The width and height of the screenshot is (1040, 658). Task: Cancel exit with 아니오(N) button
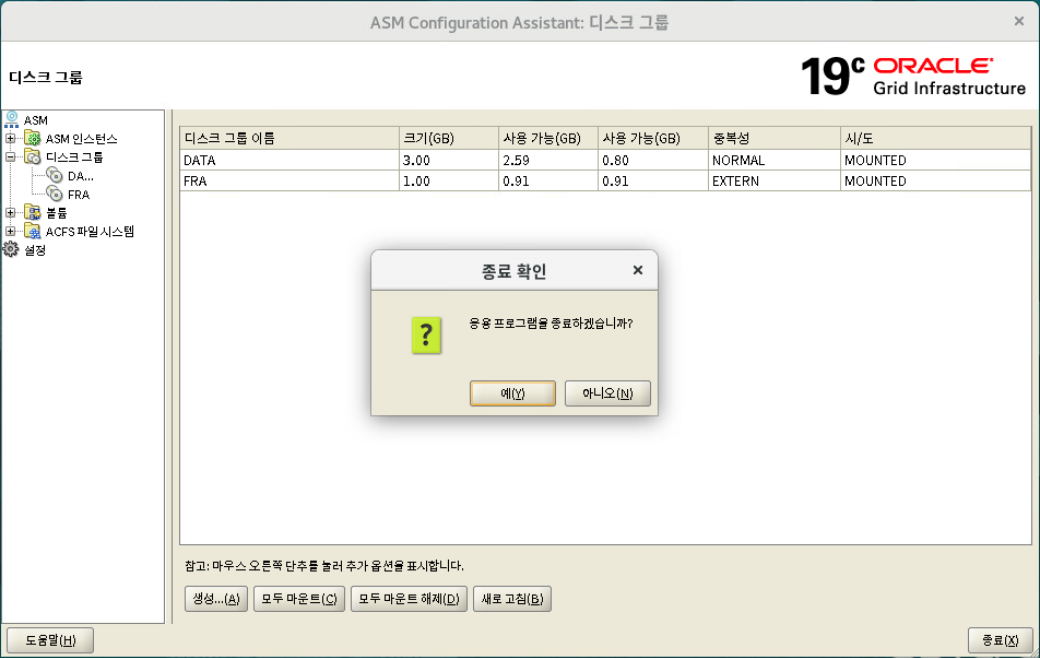(608, 393)
